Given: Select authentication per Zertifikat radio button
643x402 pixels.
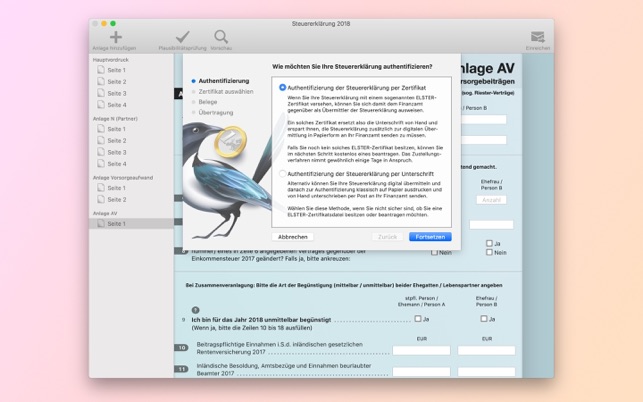Looking at the screenshot, I should [x=282, y=87].
